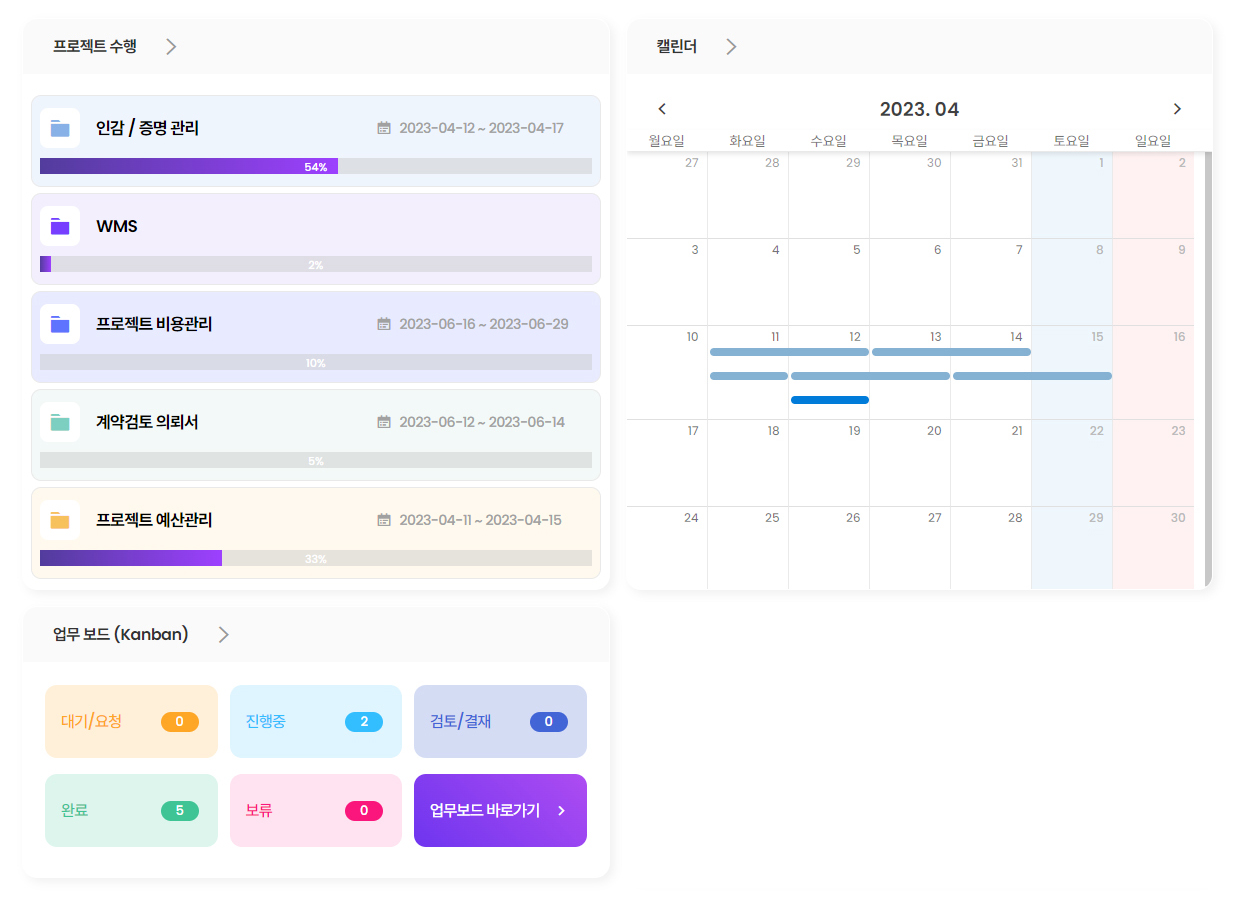
Task: Advance calendar to the next month
Action: [1177, 109]
